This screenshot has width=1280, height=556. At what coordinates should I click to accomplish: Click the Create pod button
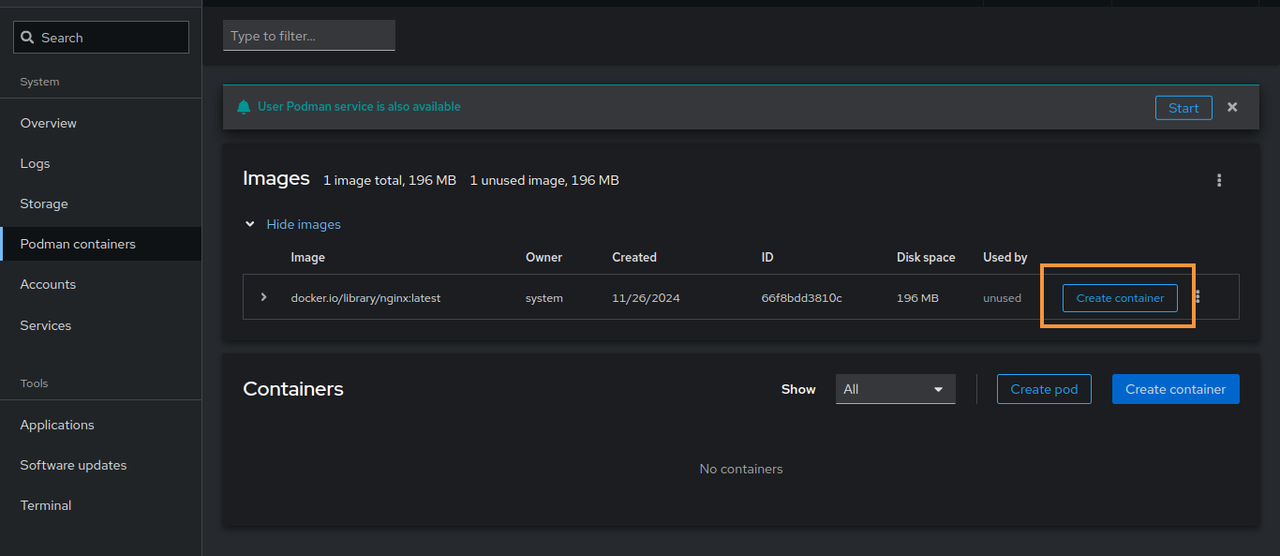pos(1044,389)
